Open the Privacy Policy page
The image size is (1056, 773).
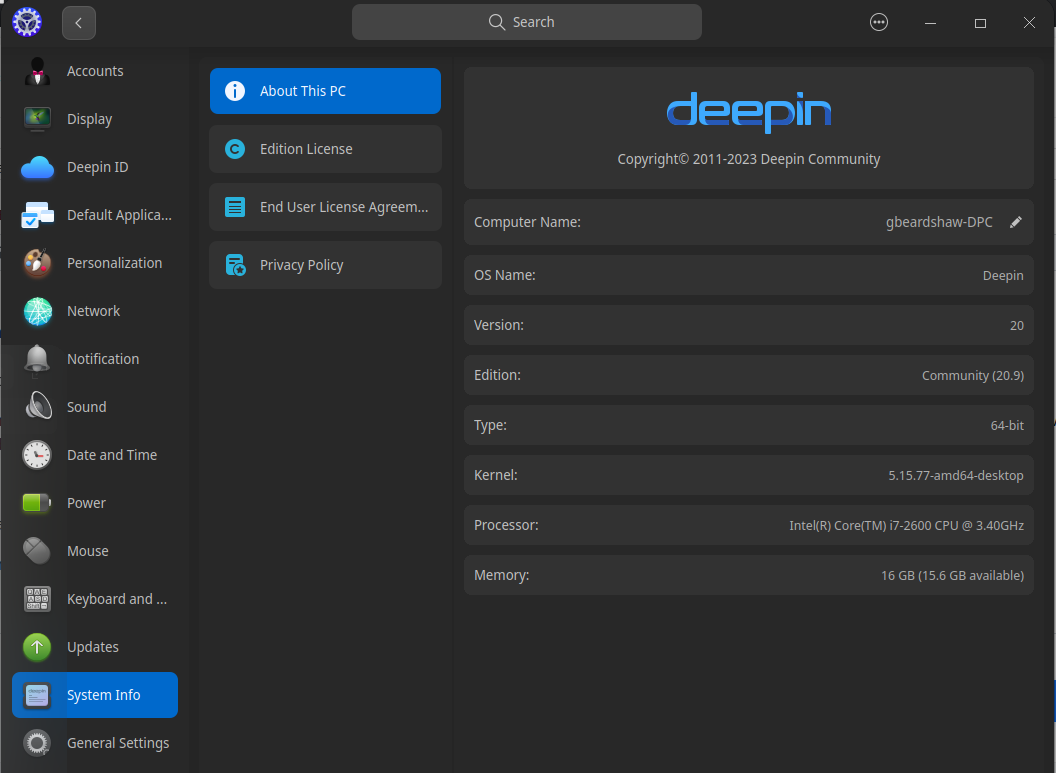(x=325, y=265)
